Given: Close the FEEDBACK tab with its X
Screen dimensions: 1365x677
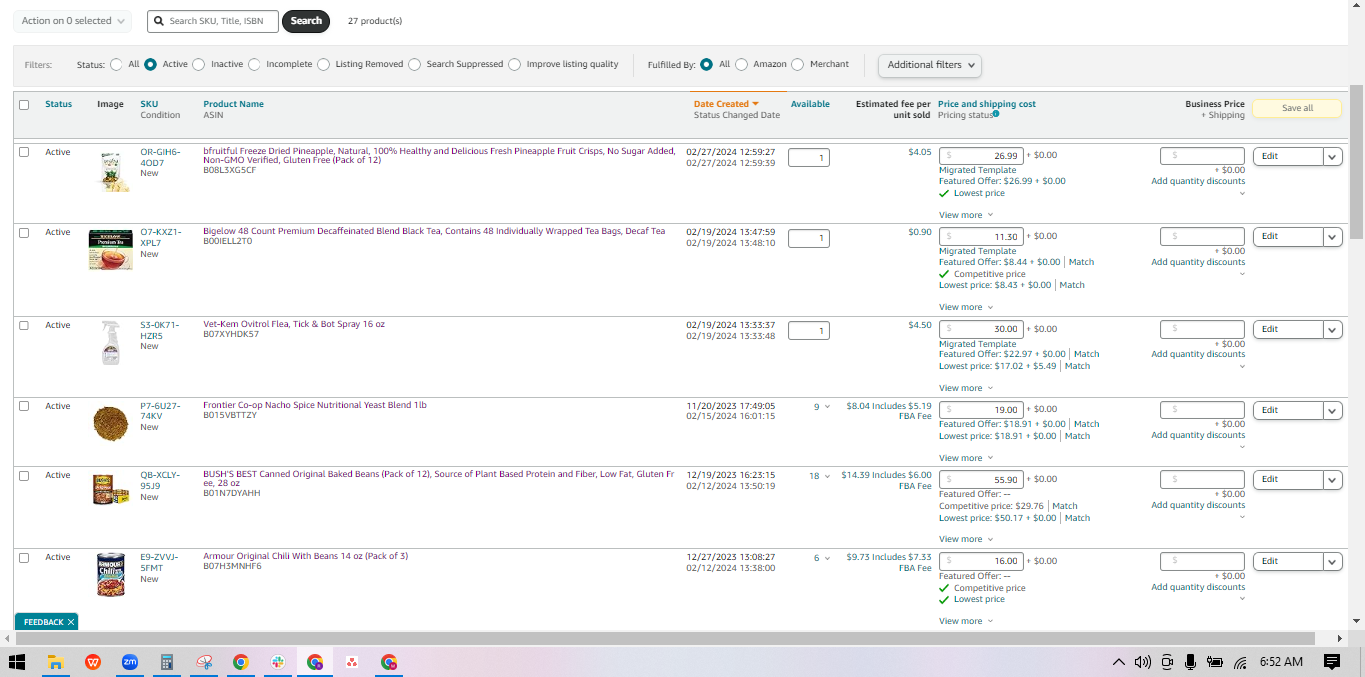Looking at the screenshot, I should coord(71,622).
